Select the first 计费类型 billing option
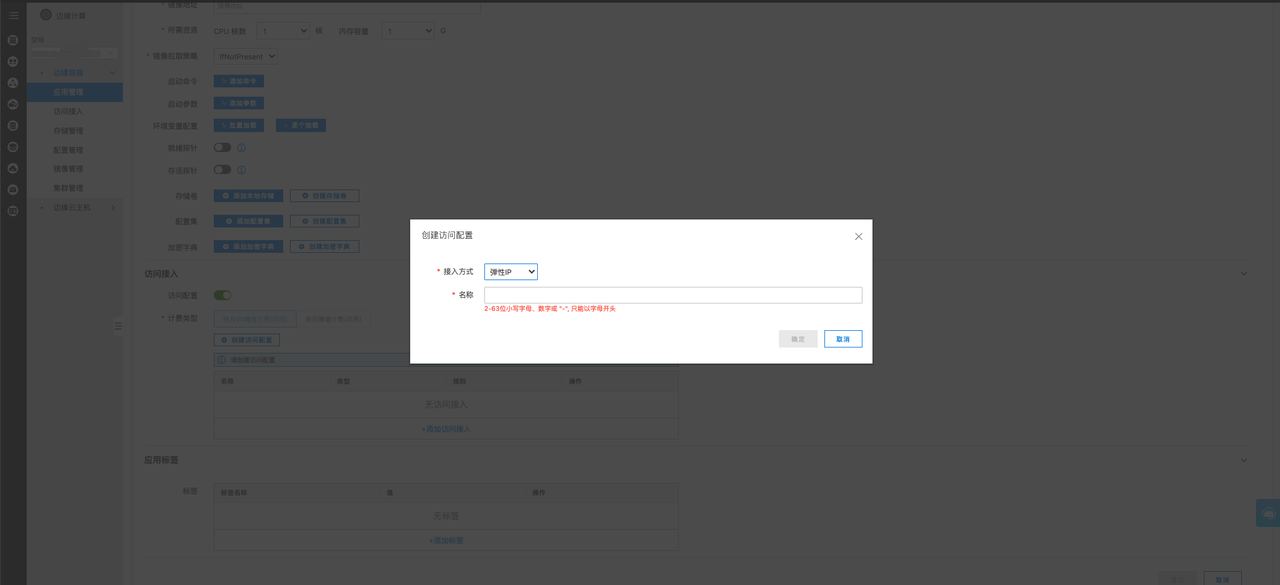Viewport: 1280px width, 585px height. click(x=256, y=319)
